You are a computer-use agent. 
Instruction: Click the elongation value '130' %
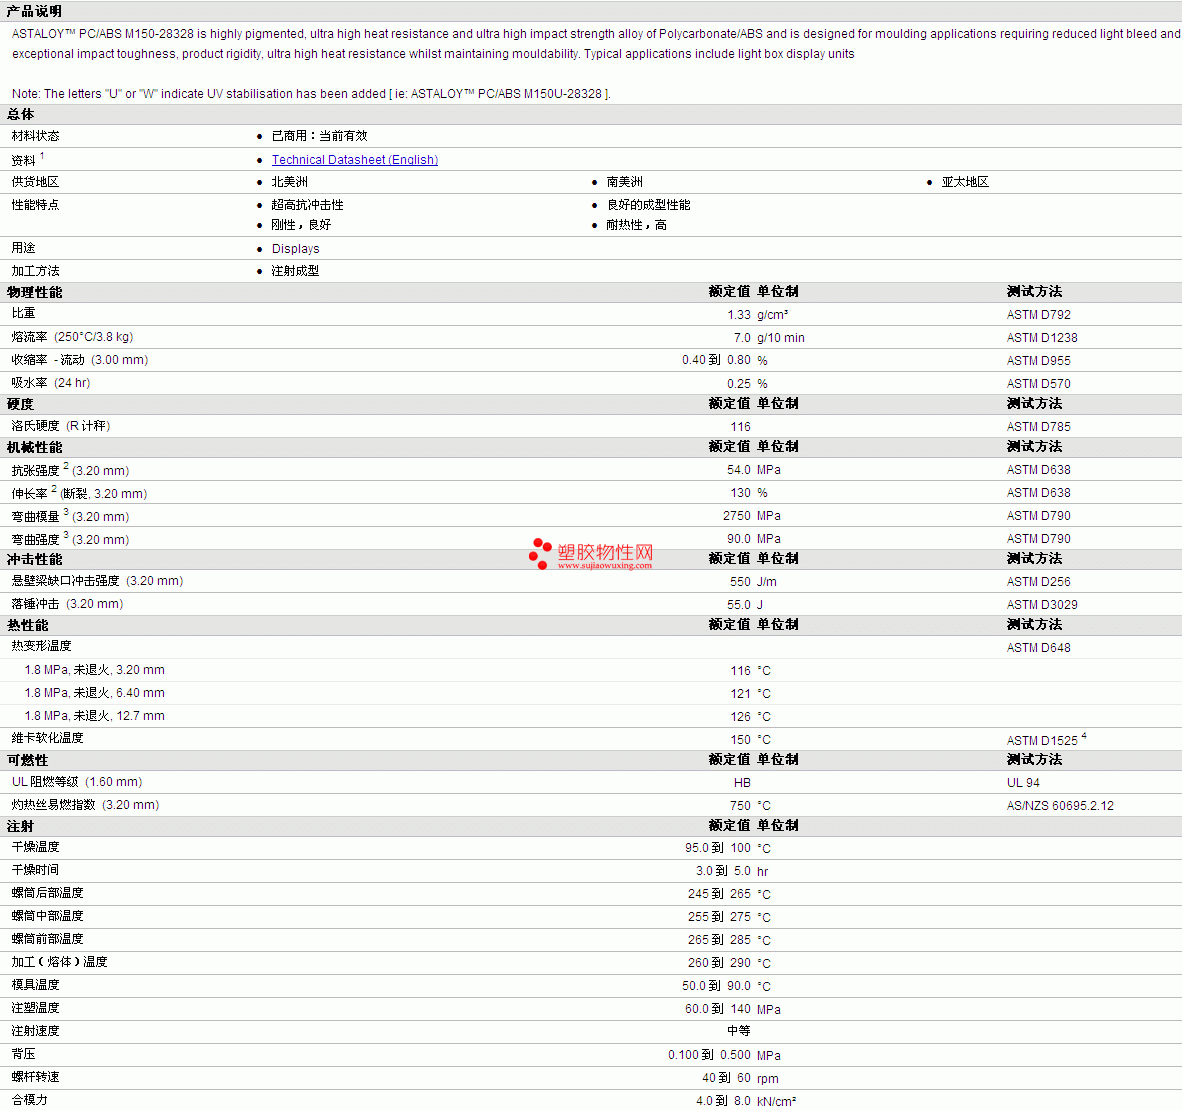point(740,492)
